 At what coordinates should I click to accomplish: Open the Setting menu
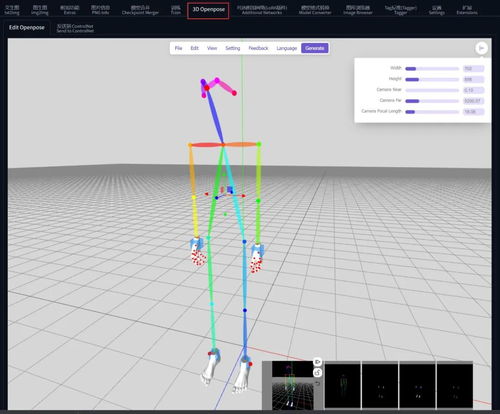click(233, 48)
